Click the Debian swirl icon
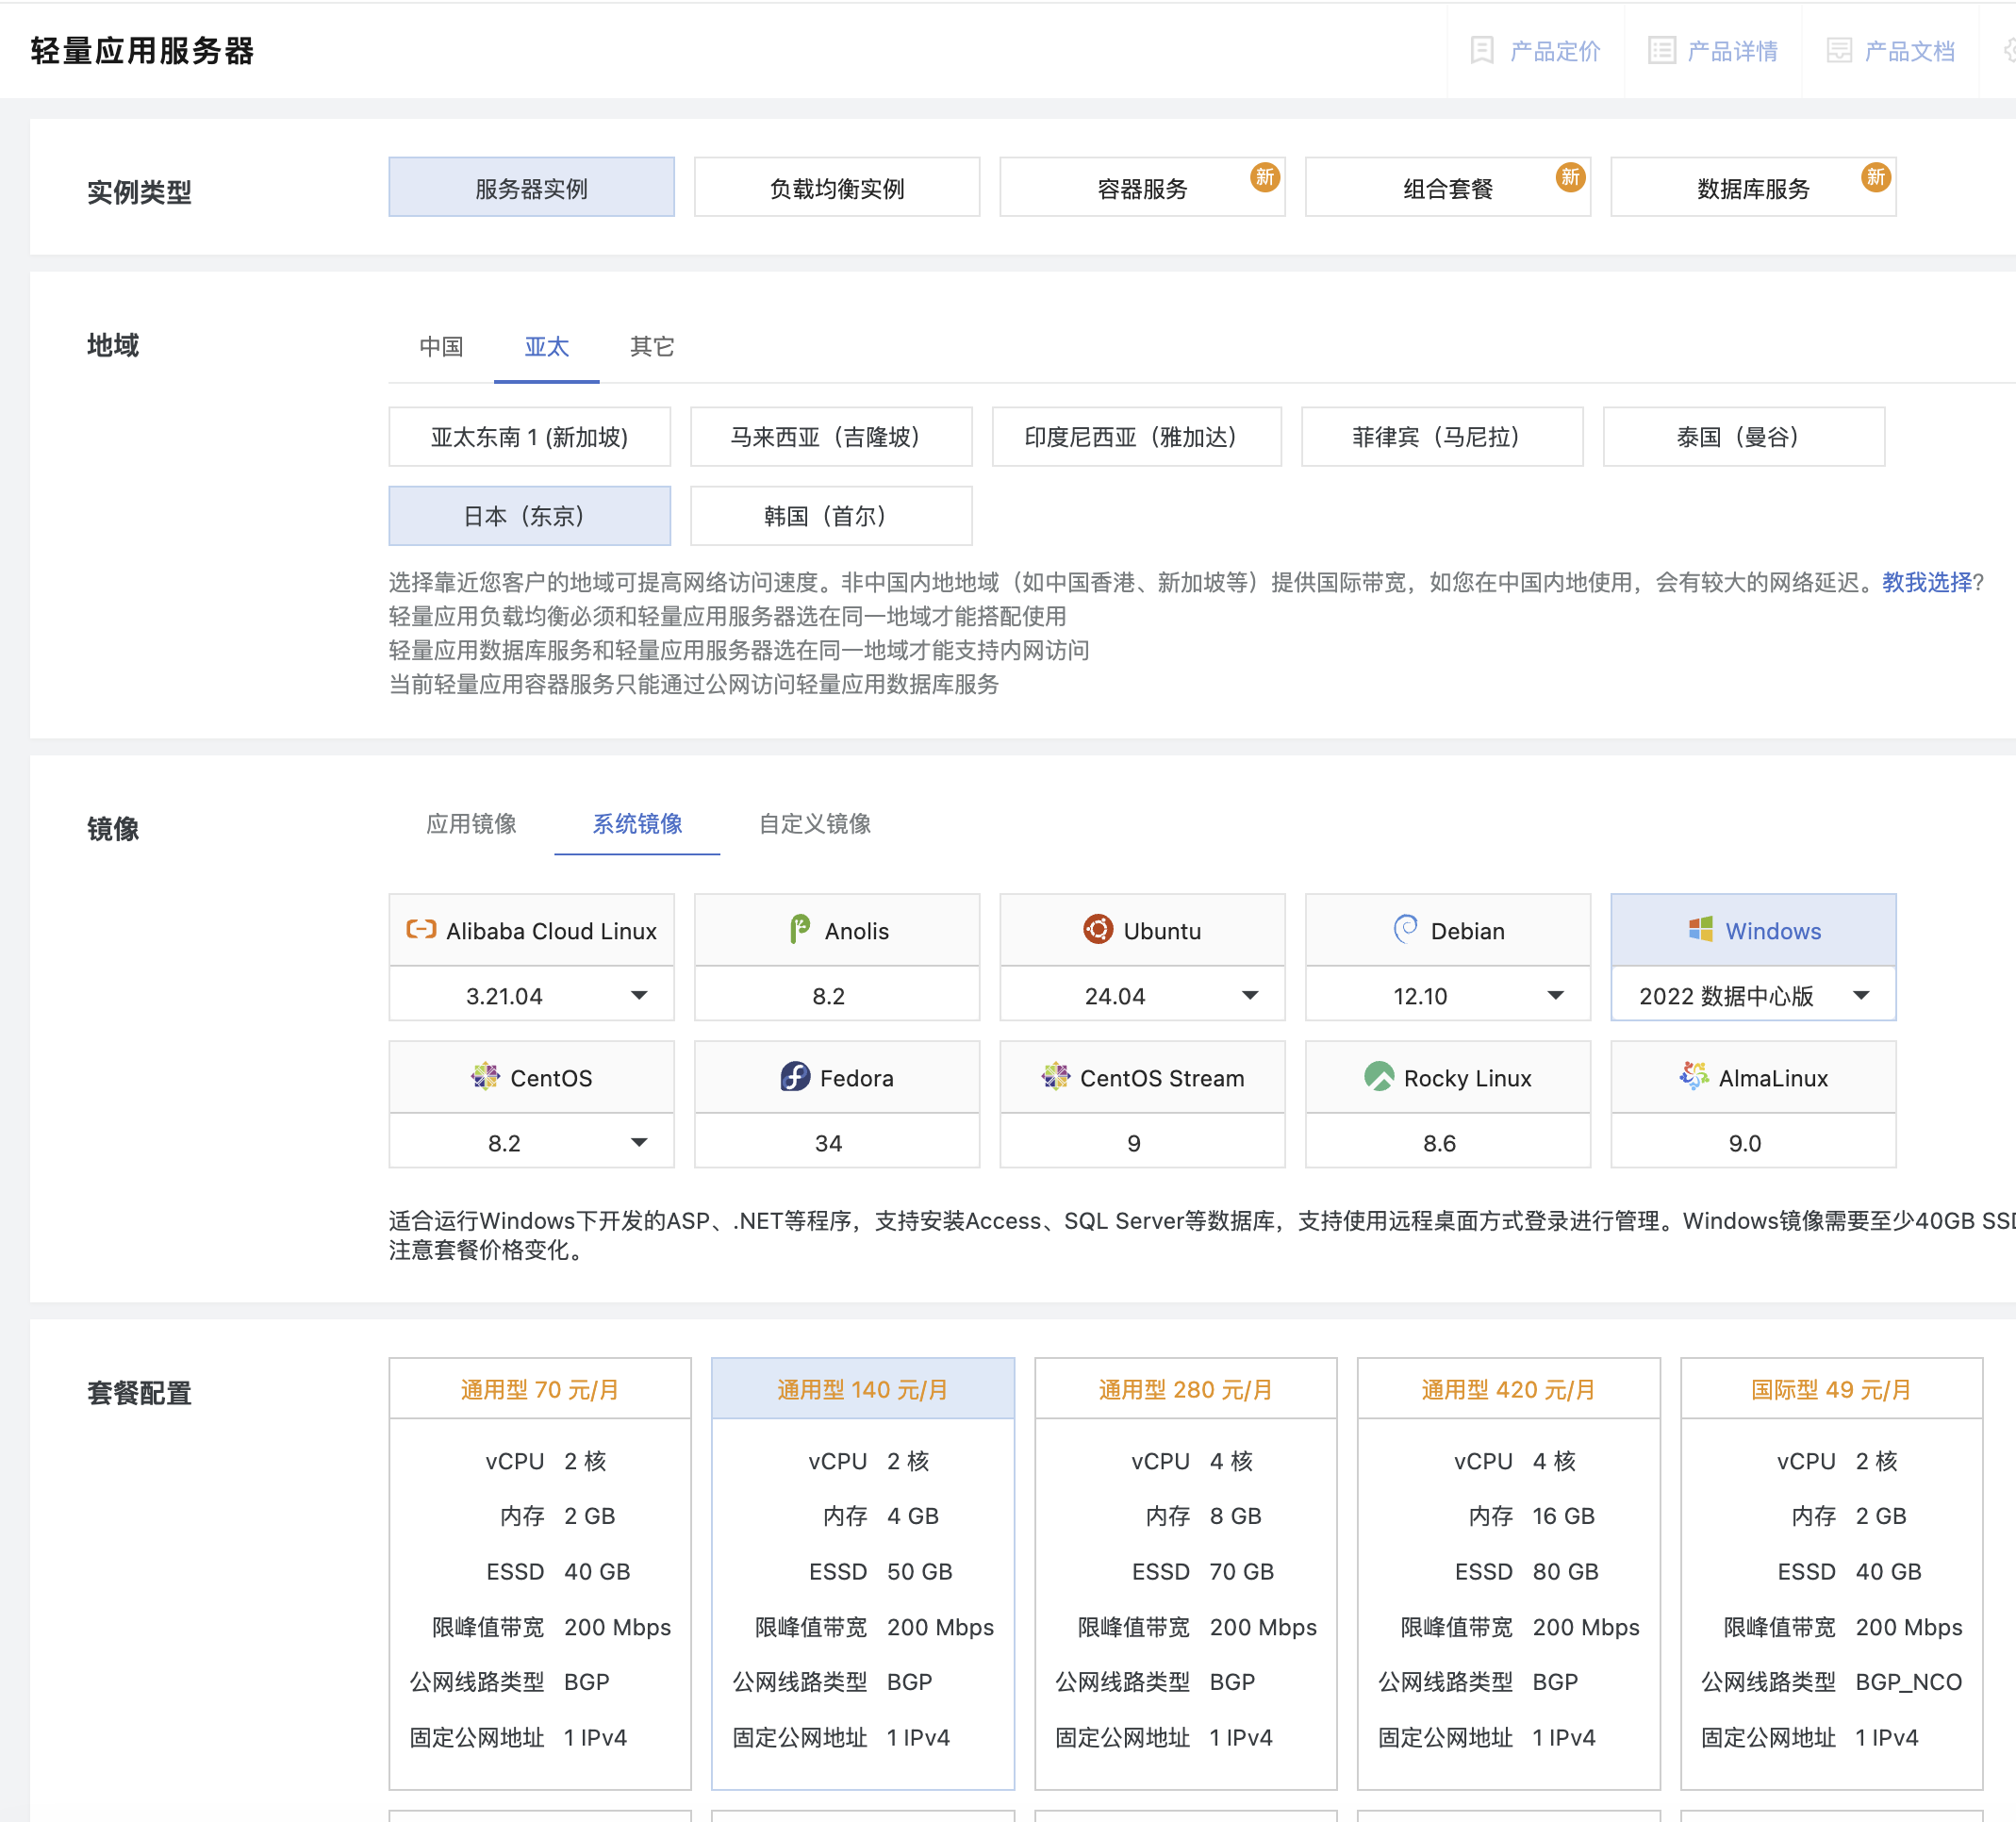2016x1822 pixels. (x=1405, y=929)
